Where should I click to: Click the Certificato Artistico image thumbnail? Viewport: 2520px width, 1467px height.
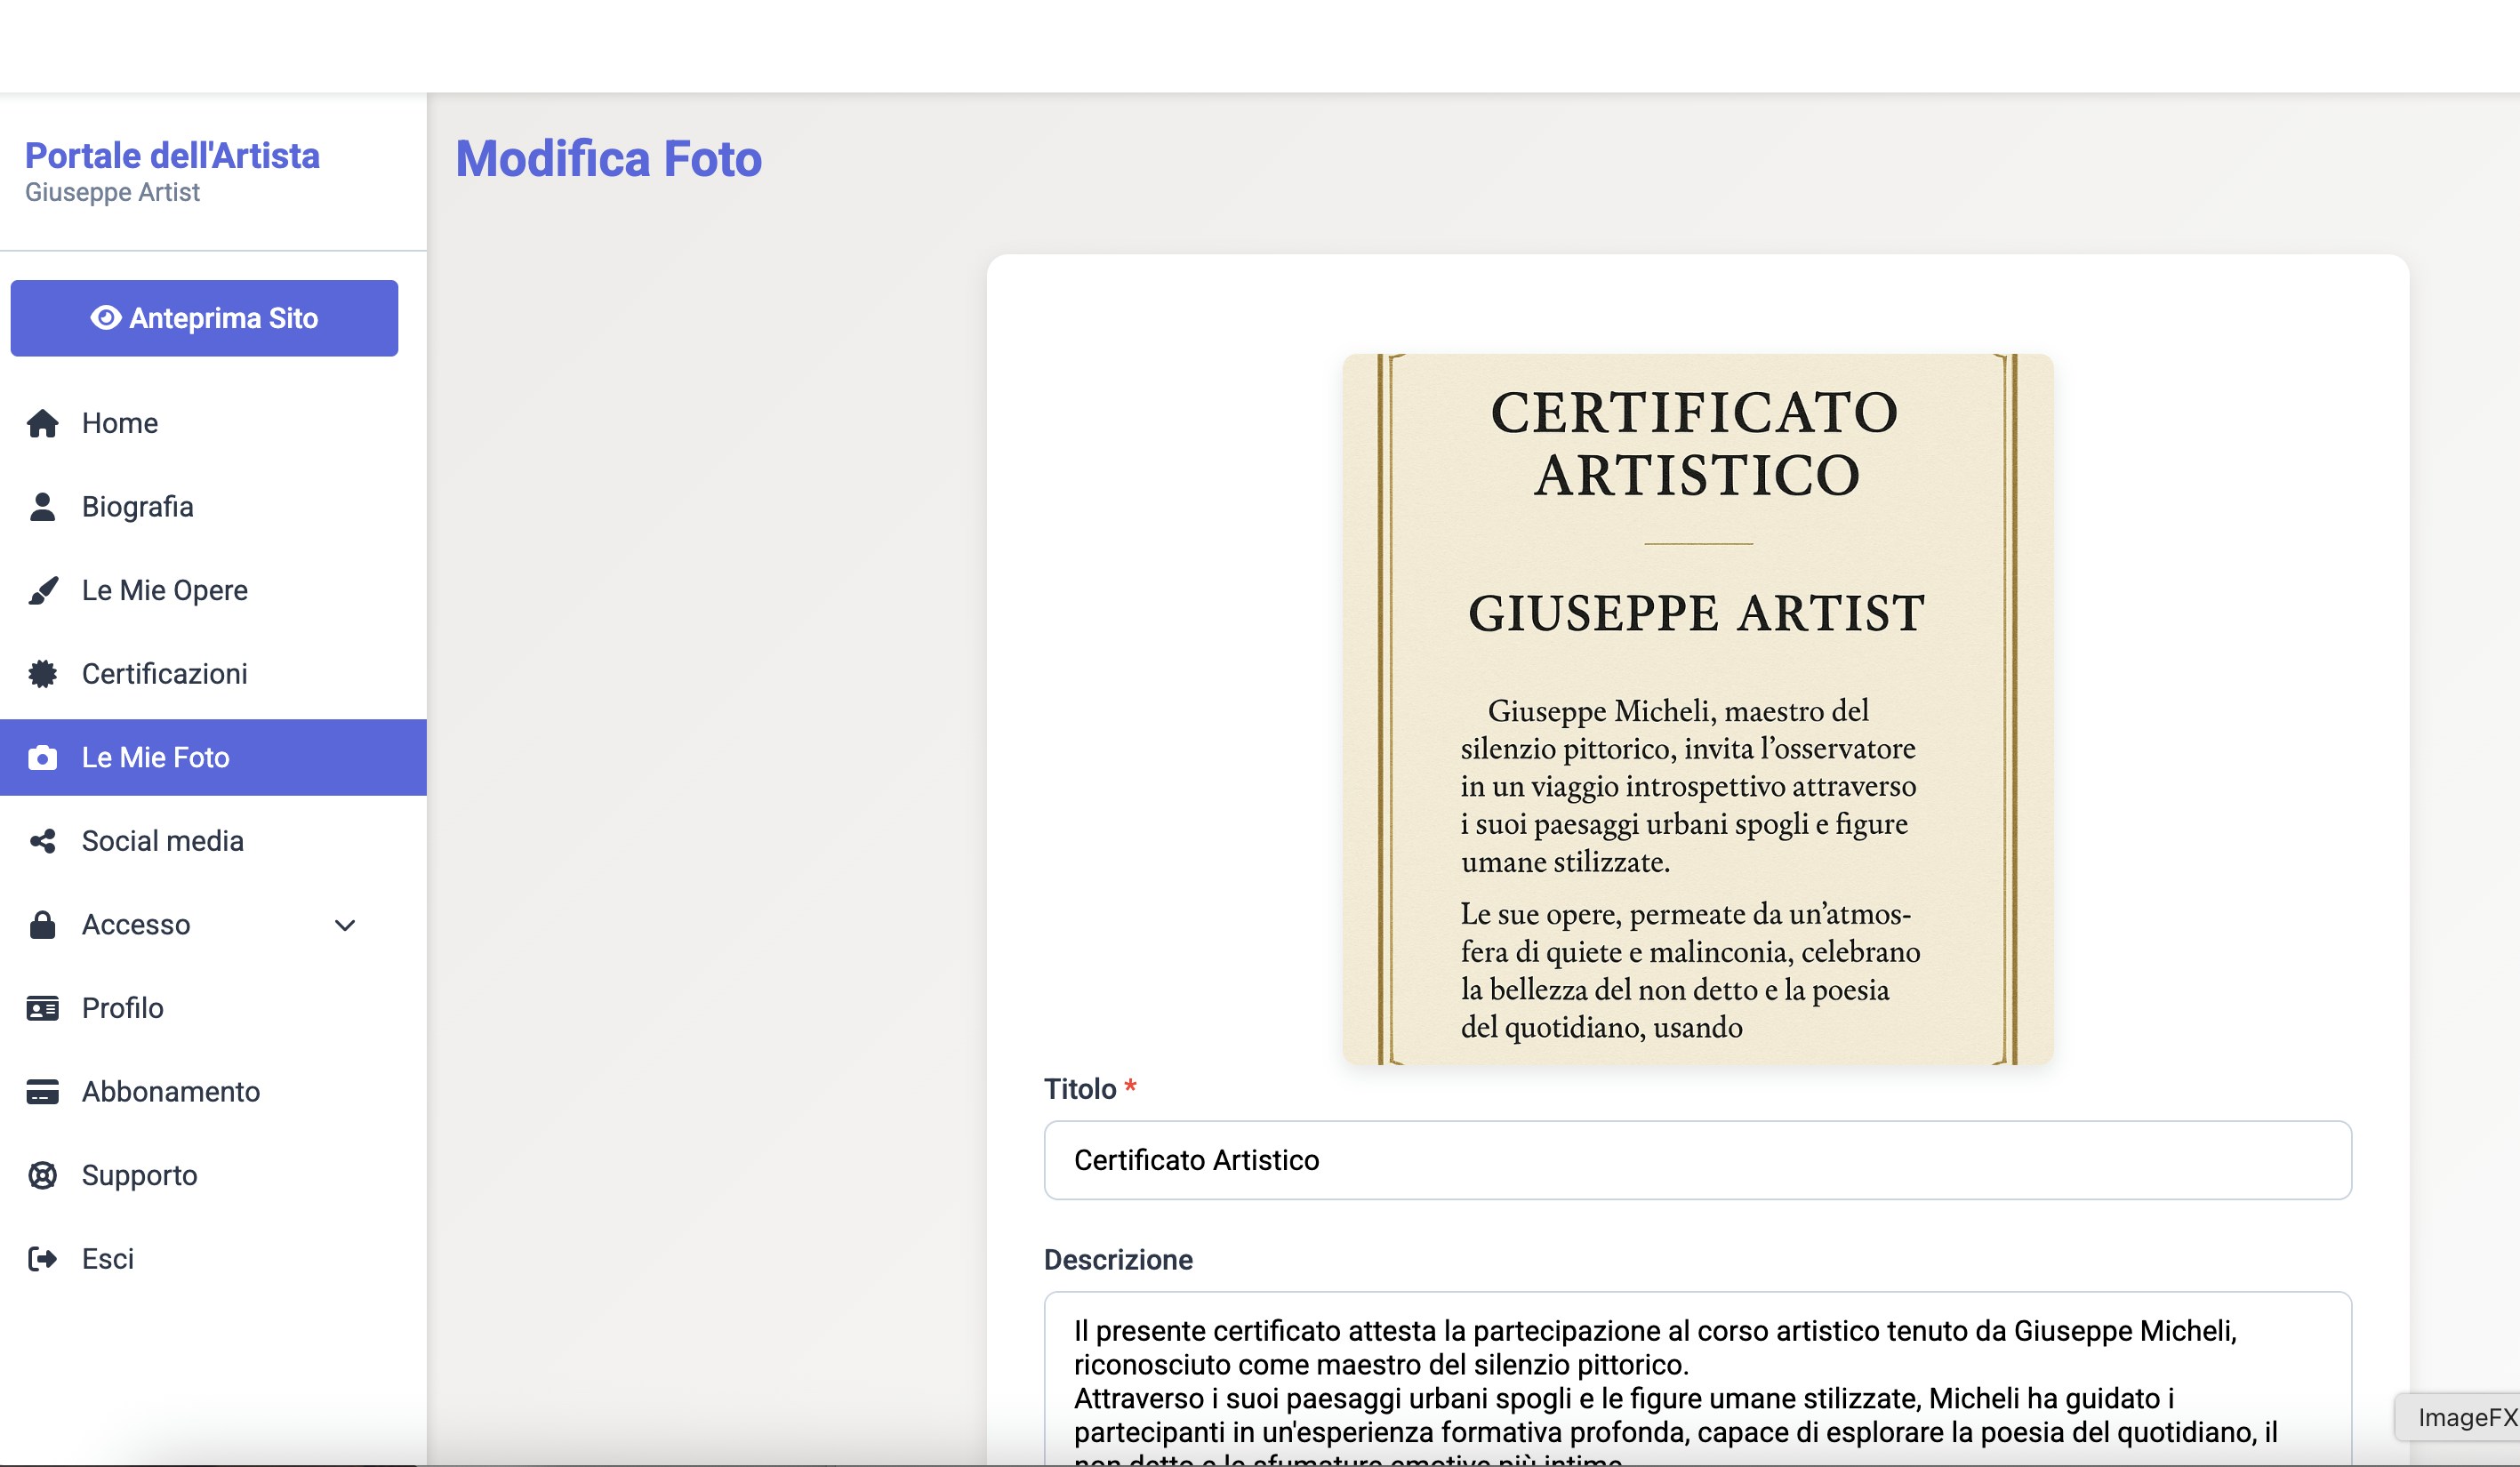click(x=1697, y=709)
